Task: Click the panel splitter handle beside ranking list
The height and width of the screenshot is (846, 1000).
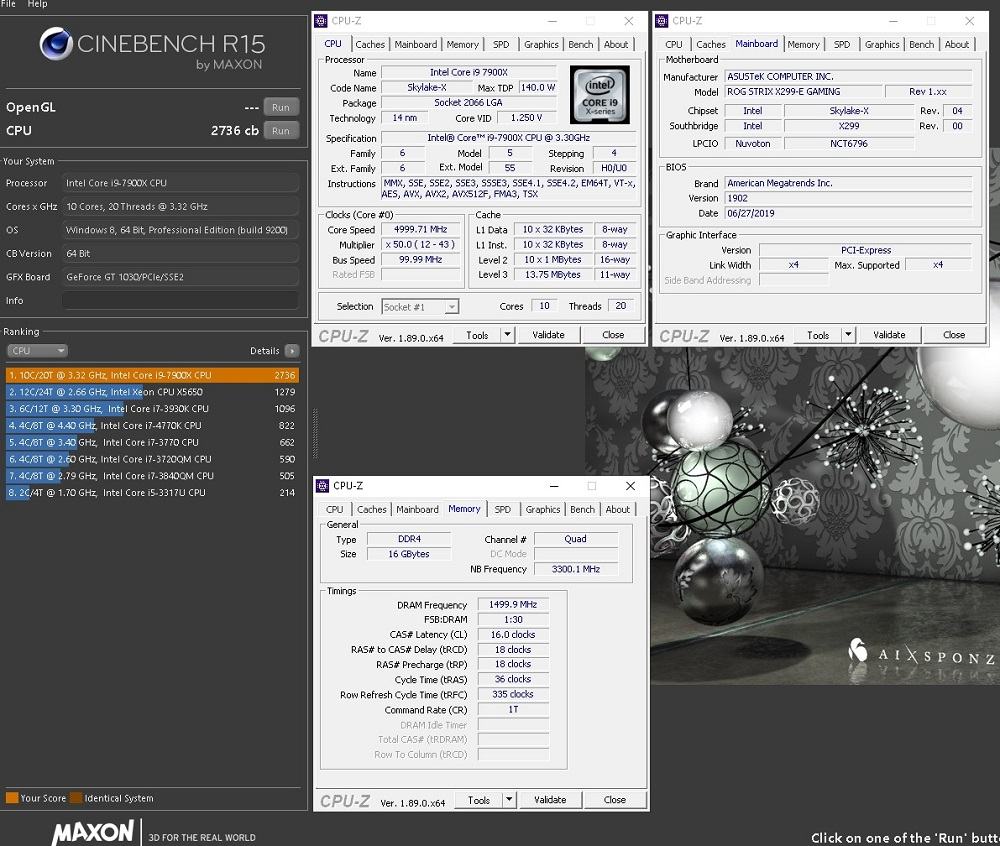Action: pos(315,434)
